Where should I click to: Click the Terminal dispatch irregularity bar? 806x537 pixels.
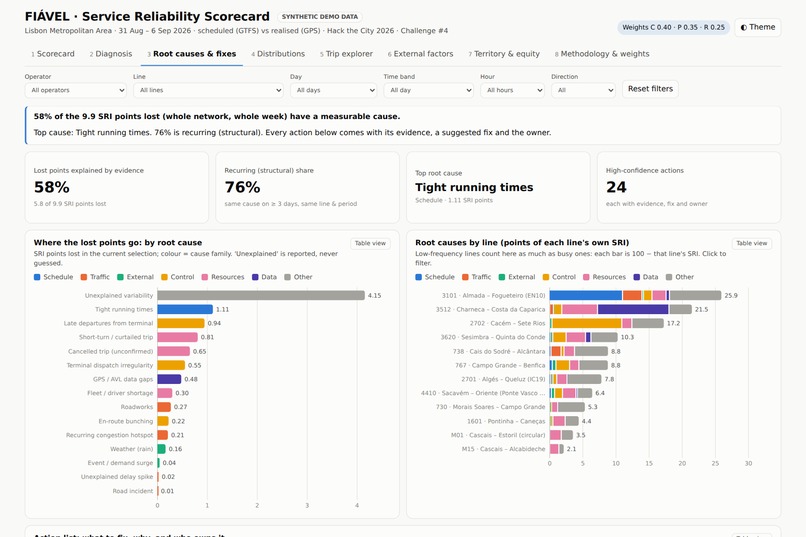coord(171,365)
